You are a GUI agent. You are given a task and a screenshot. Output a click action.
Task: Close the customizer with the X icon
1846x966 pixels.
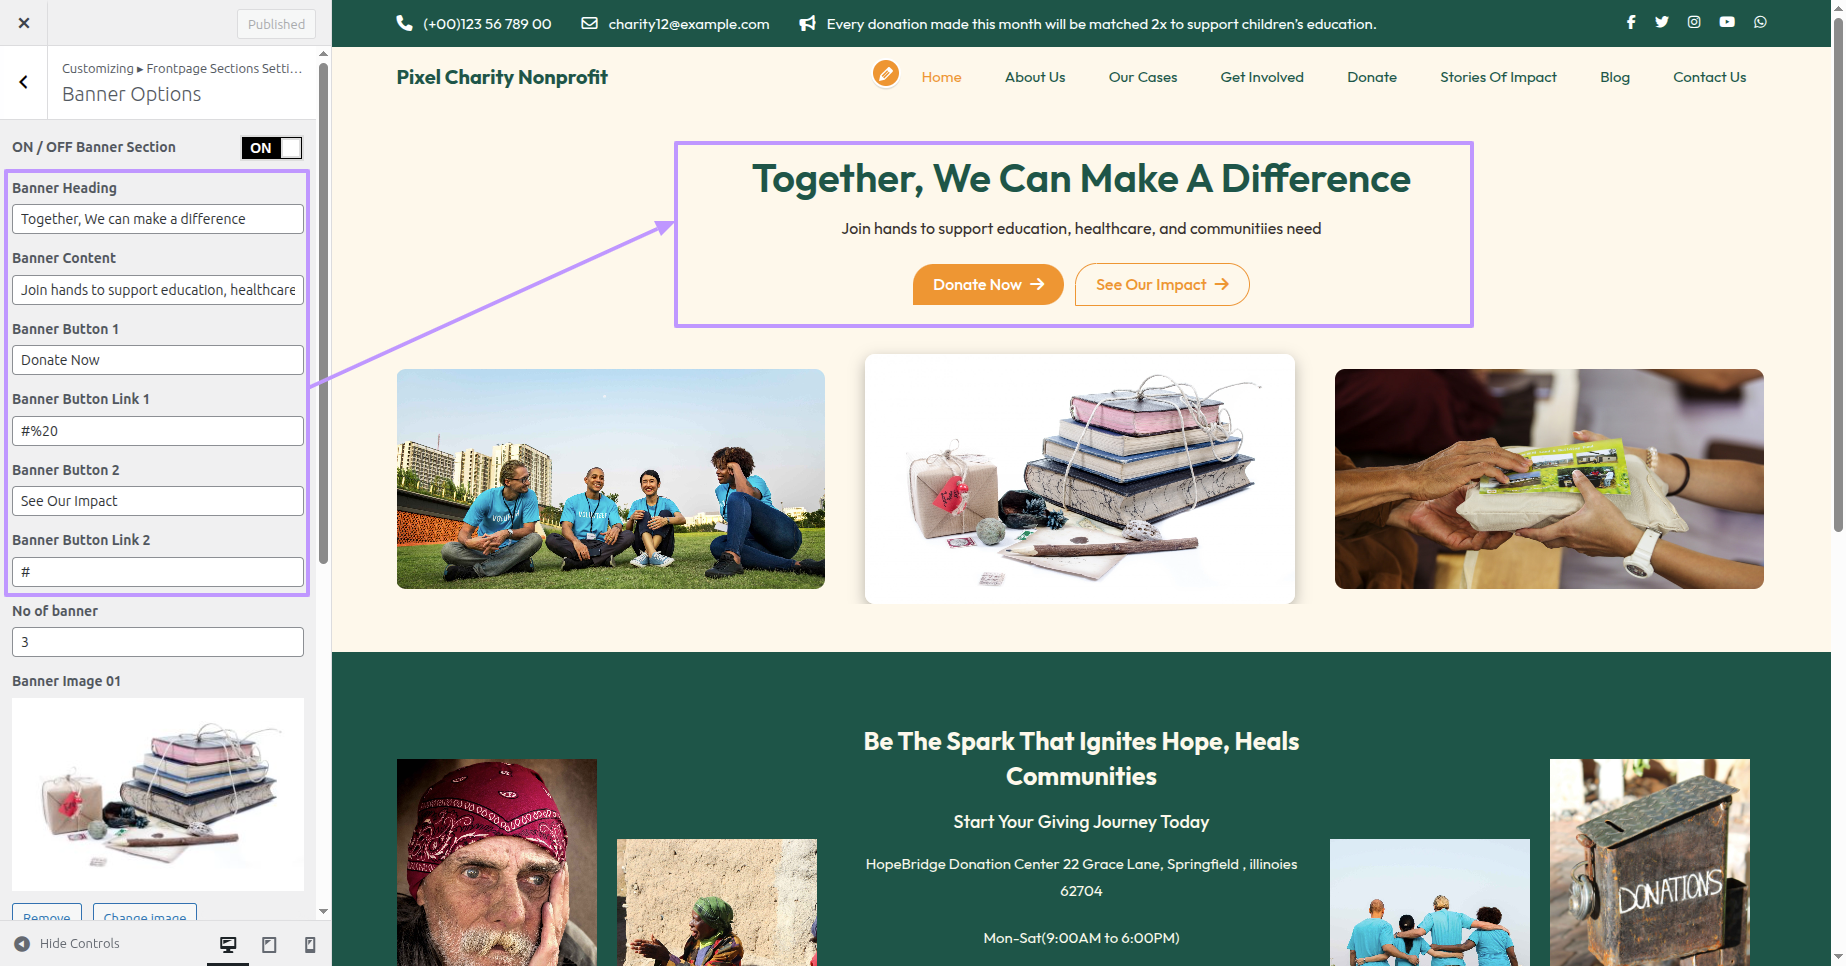24,23
